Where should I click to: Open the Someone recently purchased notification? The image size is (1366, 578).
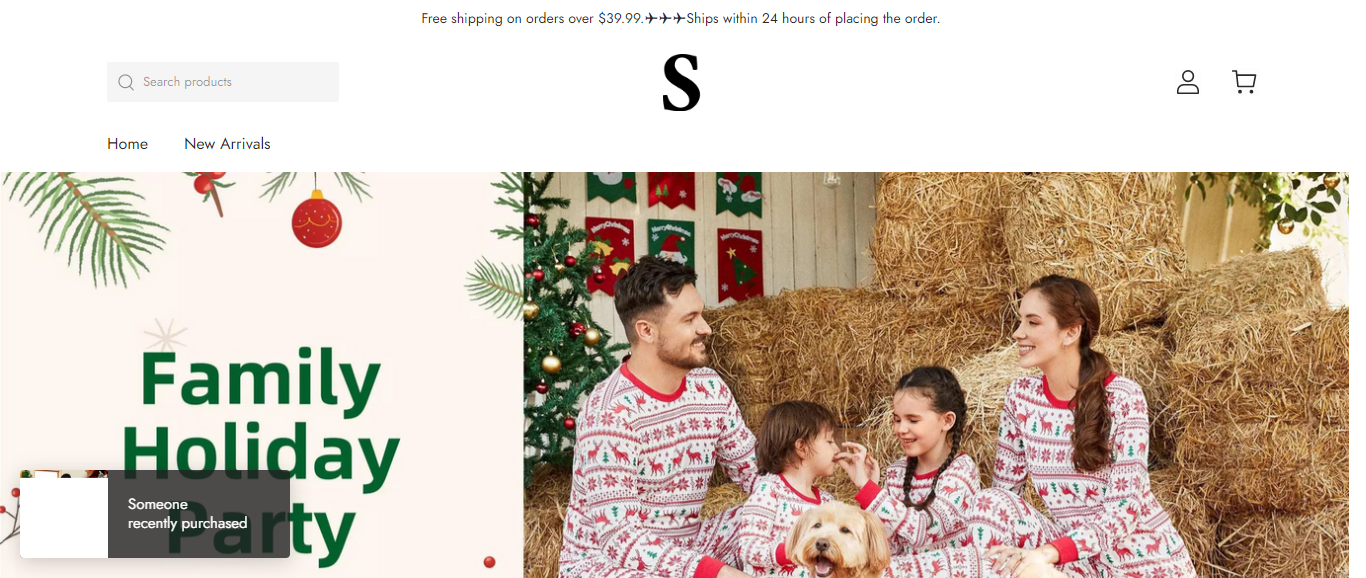[155, 514]
